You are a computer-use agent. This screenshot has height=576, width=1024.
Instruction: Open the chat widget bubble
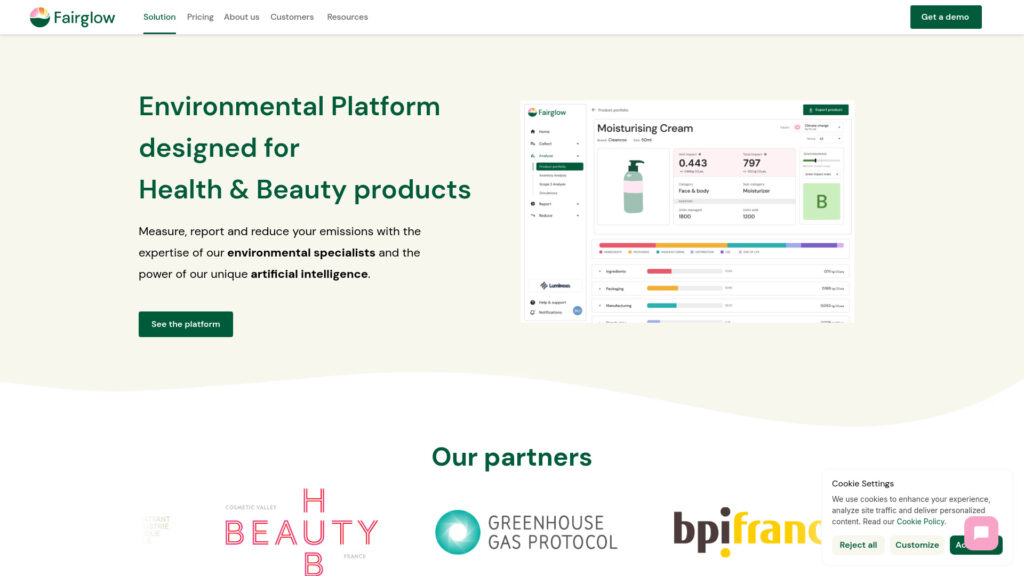[x=981, y=532]
